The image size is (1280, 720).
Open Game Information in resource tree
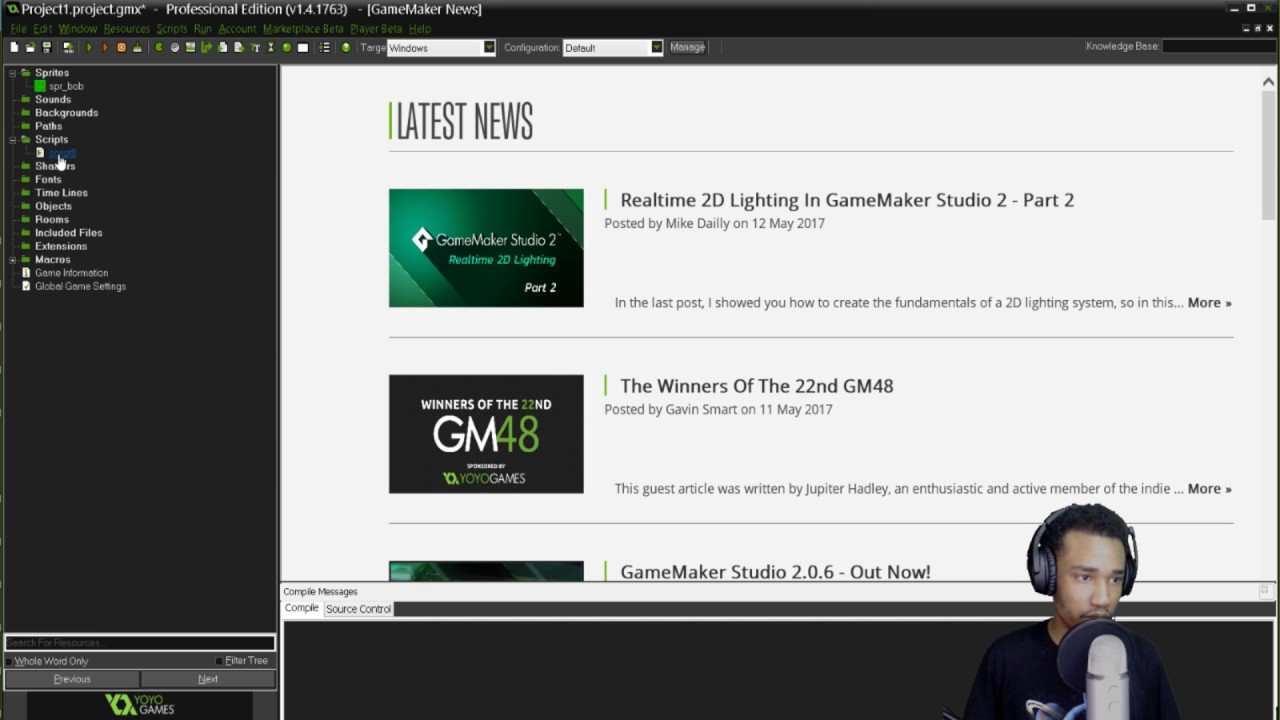click(71, 273)
